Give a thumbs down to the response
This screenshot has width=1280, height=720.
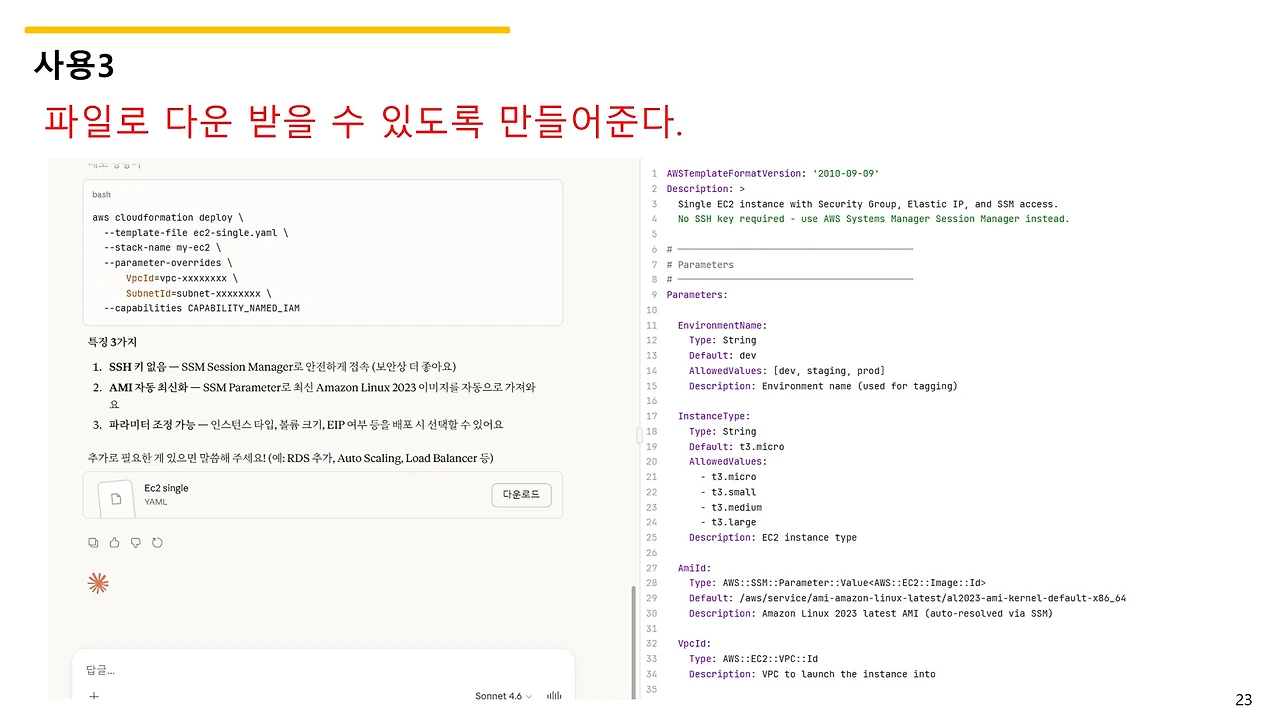137,542
